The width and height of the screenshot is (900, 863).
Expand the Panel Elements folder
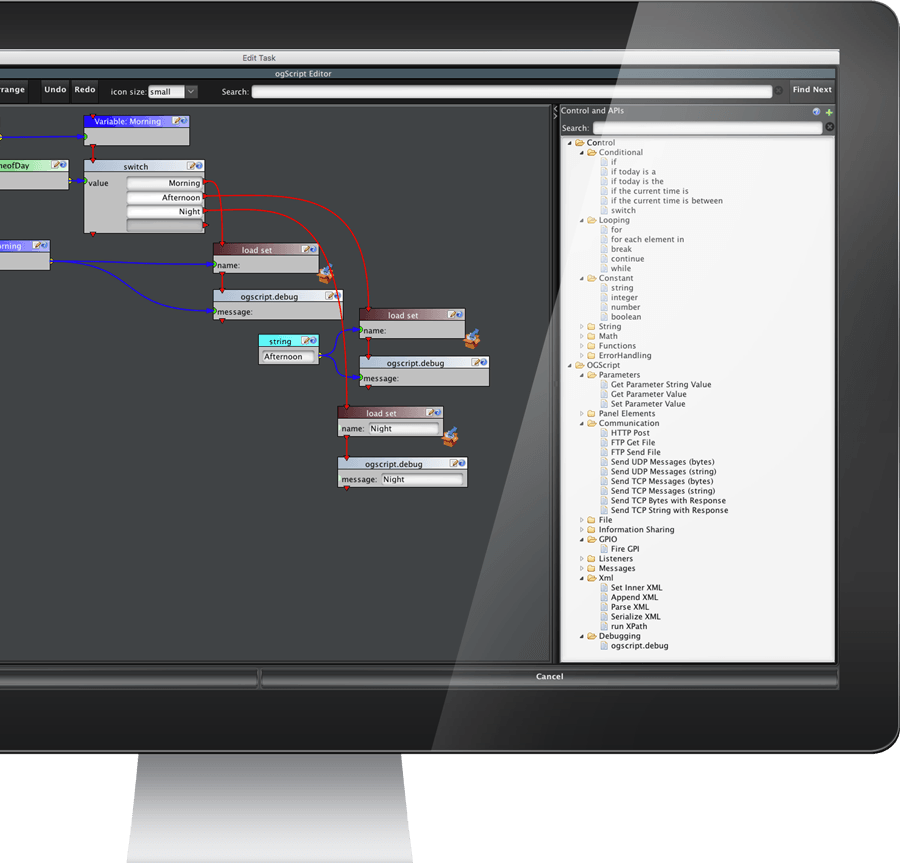click(581, 414)
